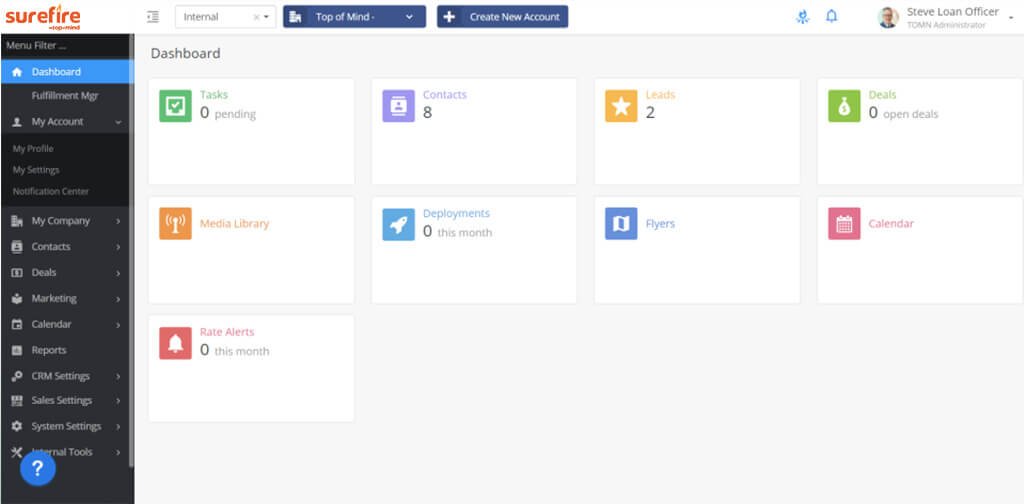Open the Media Library link

tap(234, 223)
